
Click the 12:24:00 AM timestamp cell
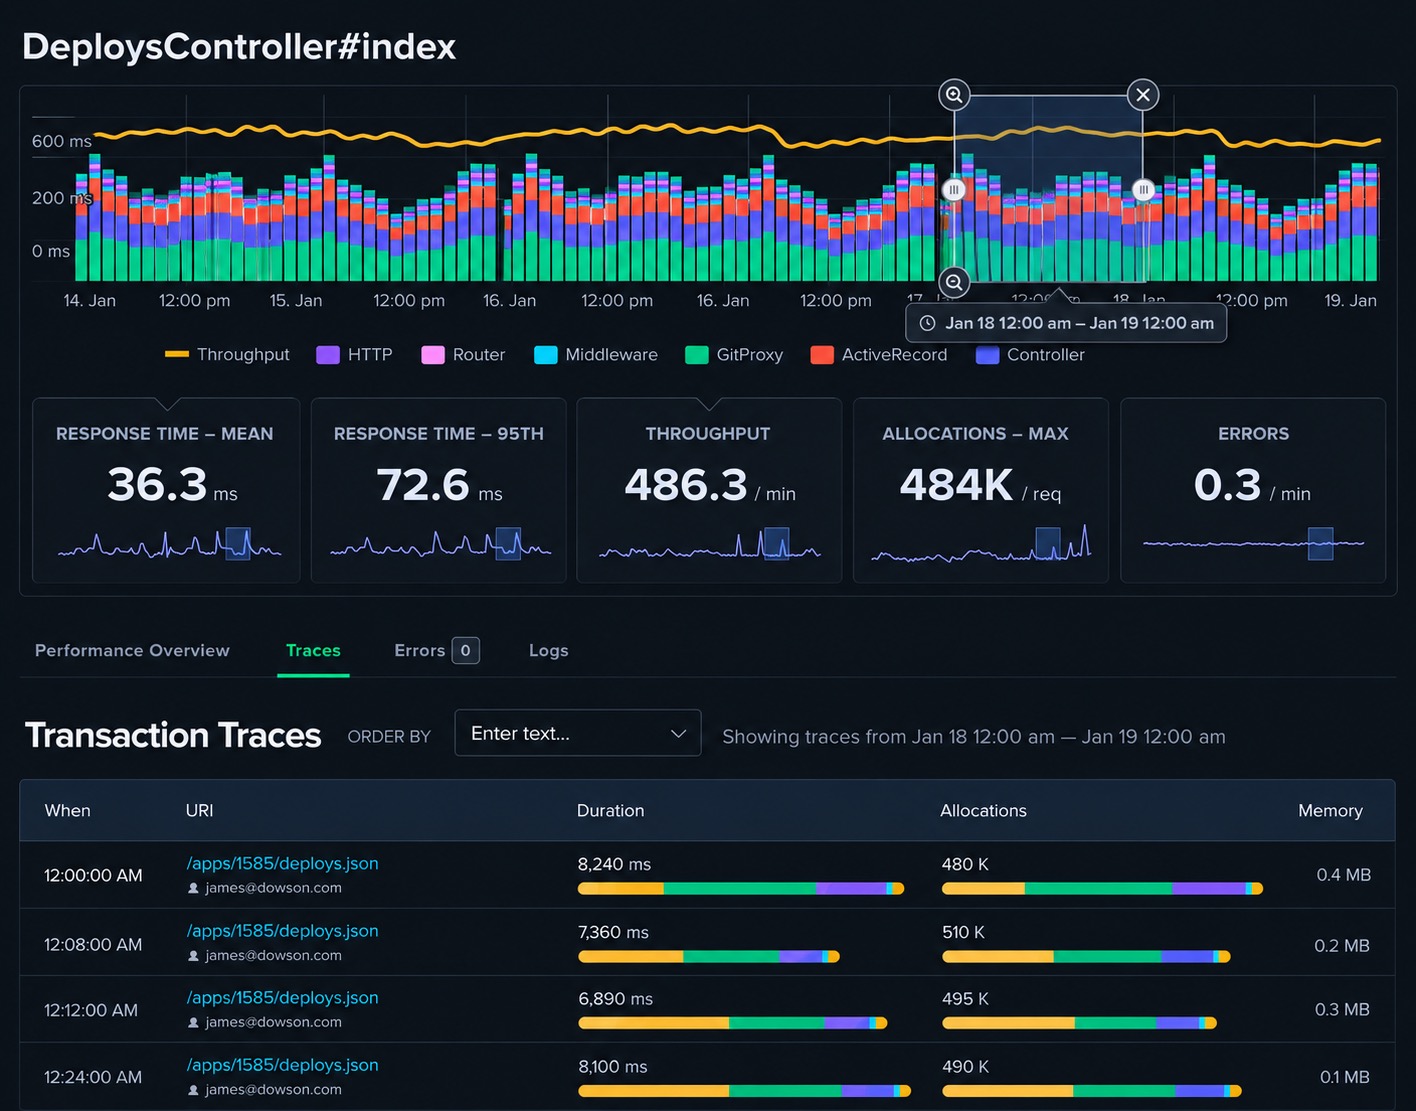(93, 1077)
